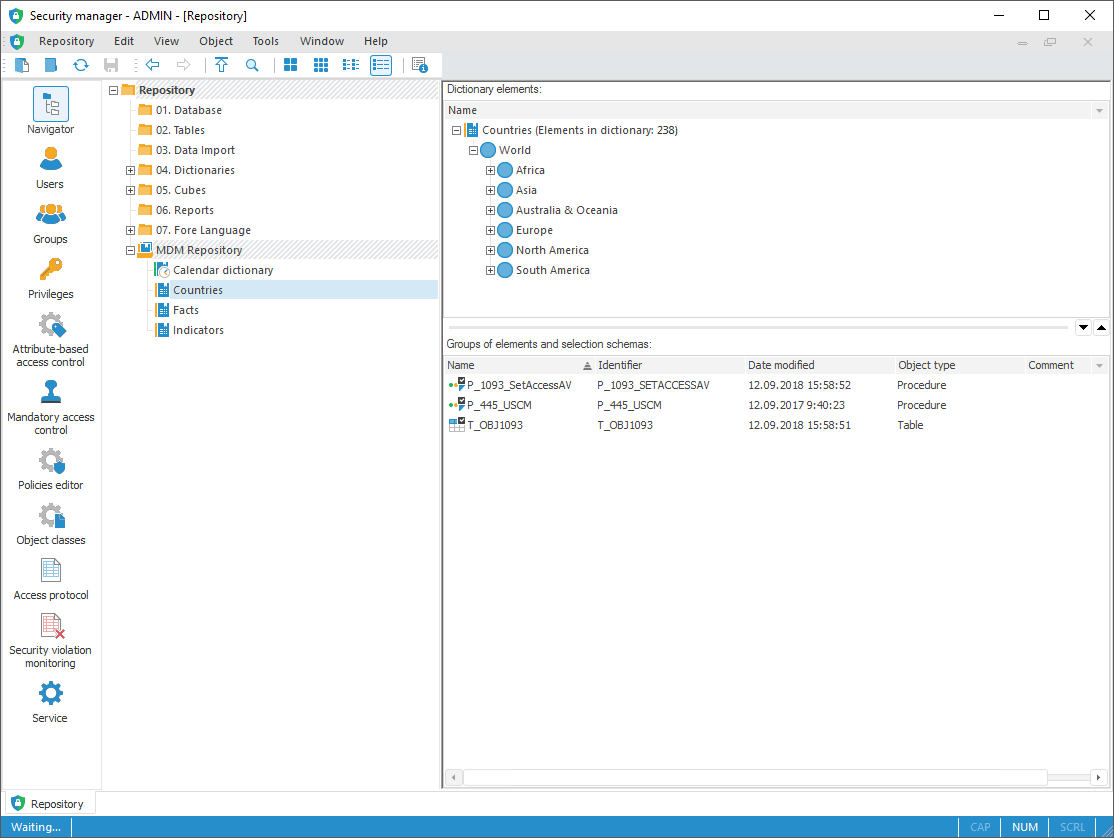Click the horizontal scrollbar right arrow
The image size is (1114, 838).
1099,778
